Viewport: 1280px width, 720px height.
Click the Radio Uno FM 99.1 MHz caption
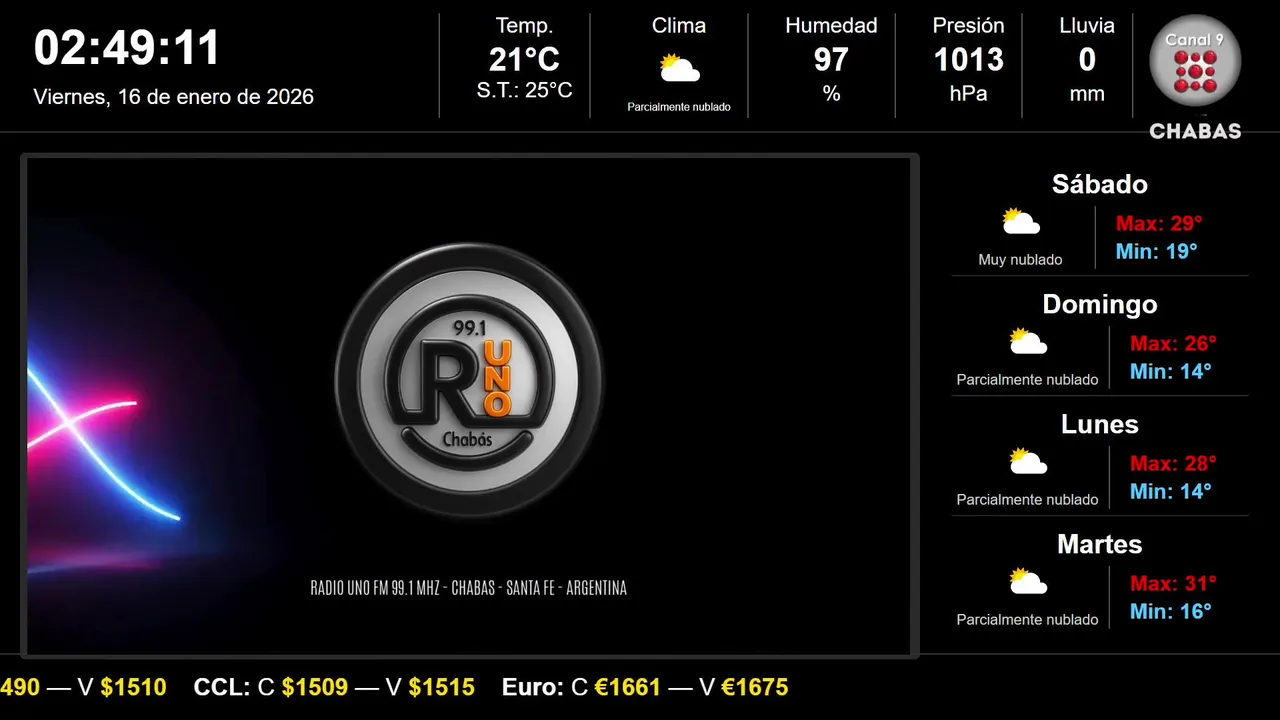pos(469,588)
